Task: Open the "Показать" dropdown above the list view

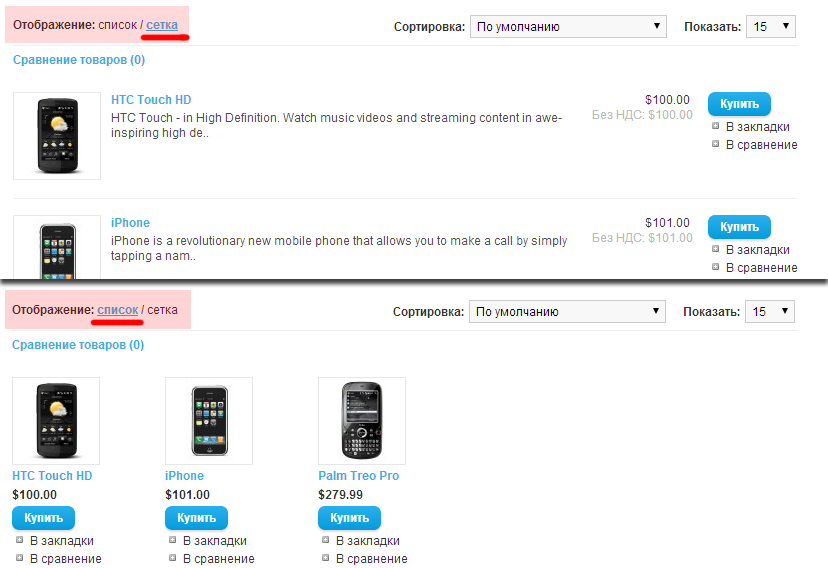Action: coord(770,27)
